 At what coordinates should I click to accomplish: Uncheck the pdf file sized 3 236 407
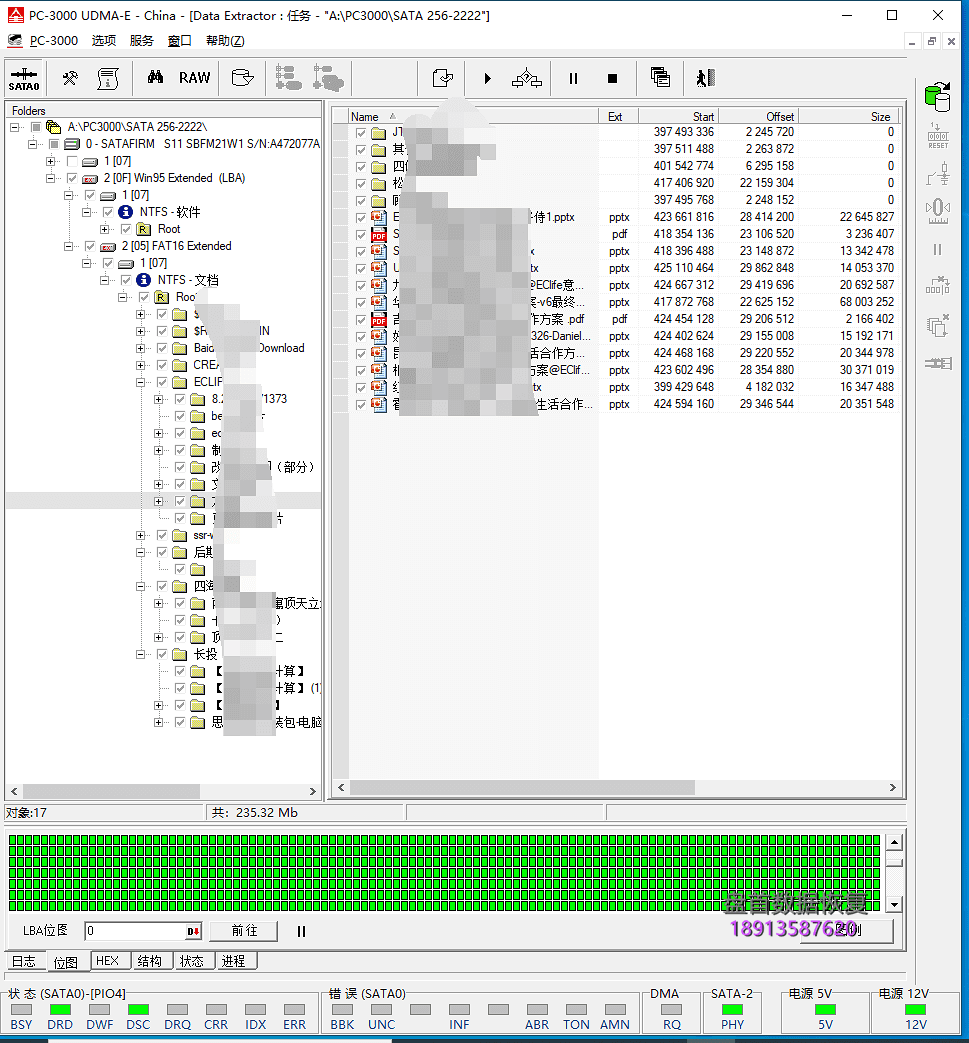[x=361, y=234]
